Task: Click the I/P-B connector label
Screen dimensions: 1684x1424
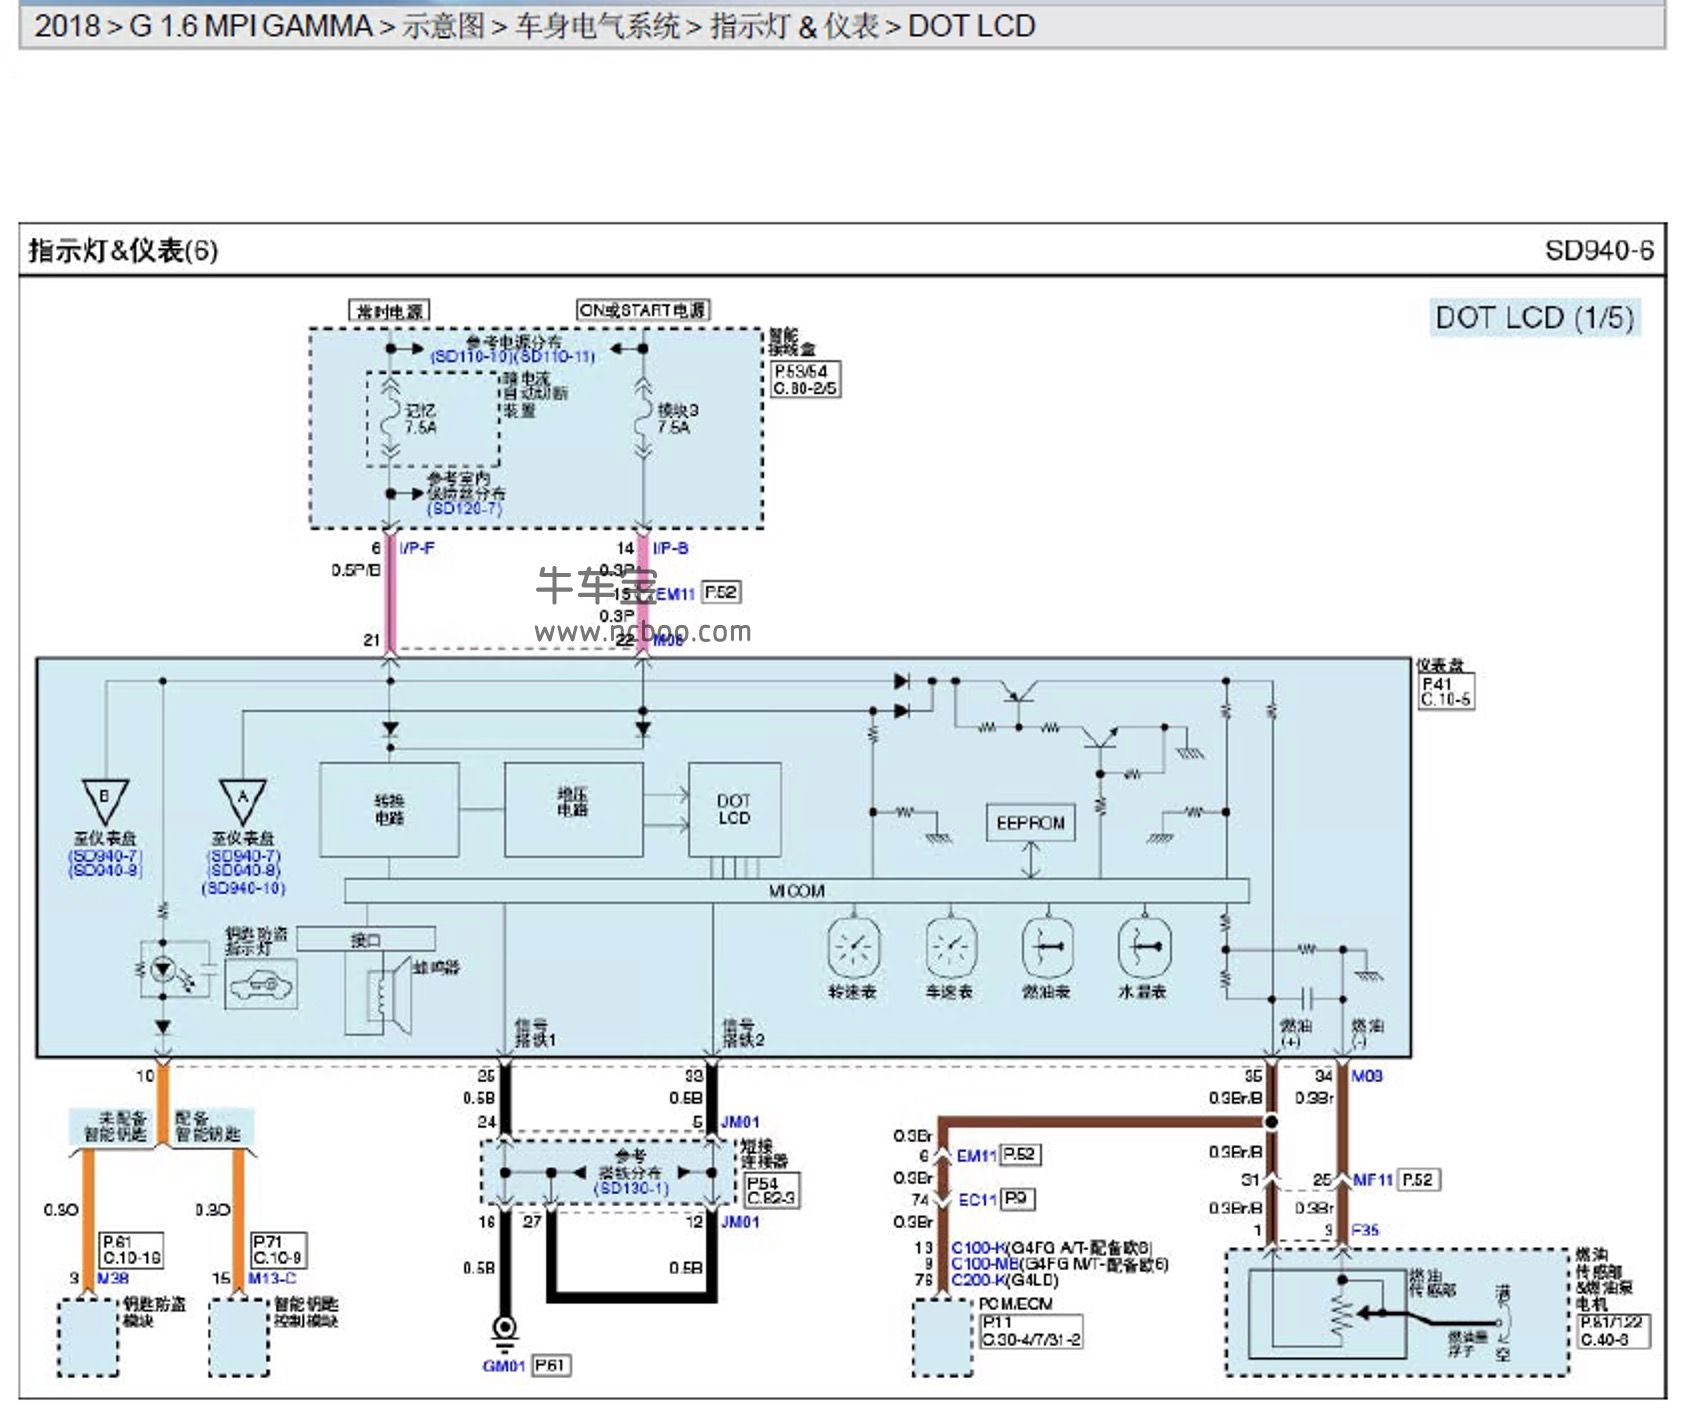Action: pyautogui.click(x=670, y=548)
